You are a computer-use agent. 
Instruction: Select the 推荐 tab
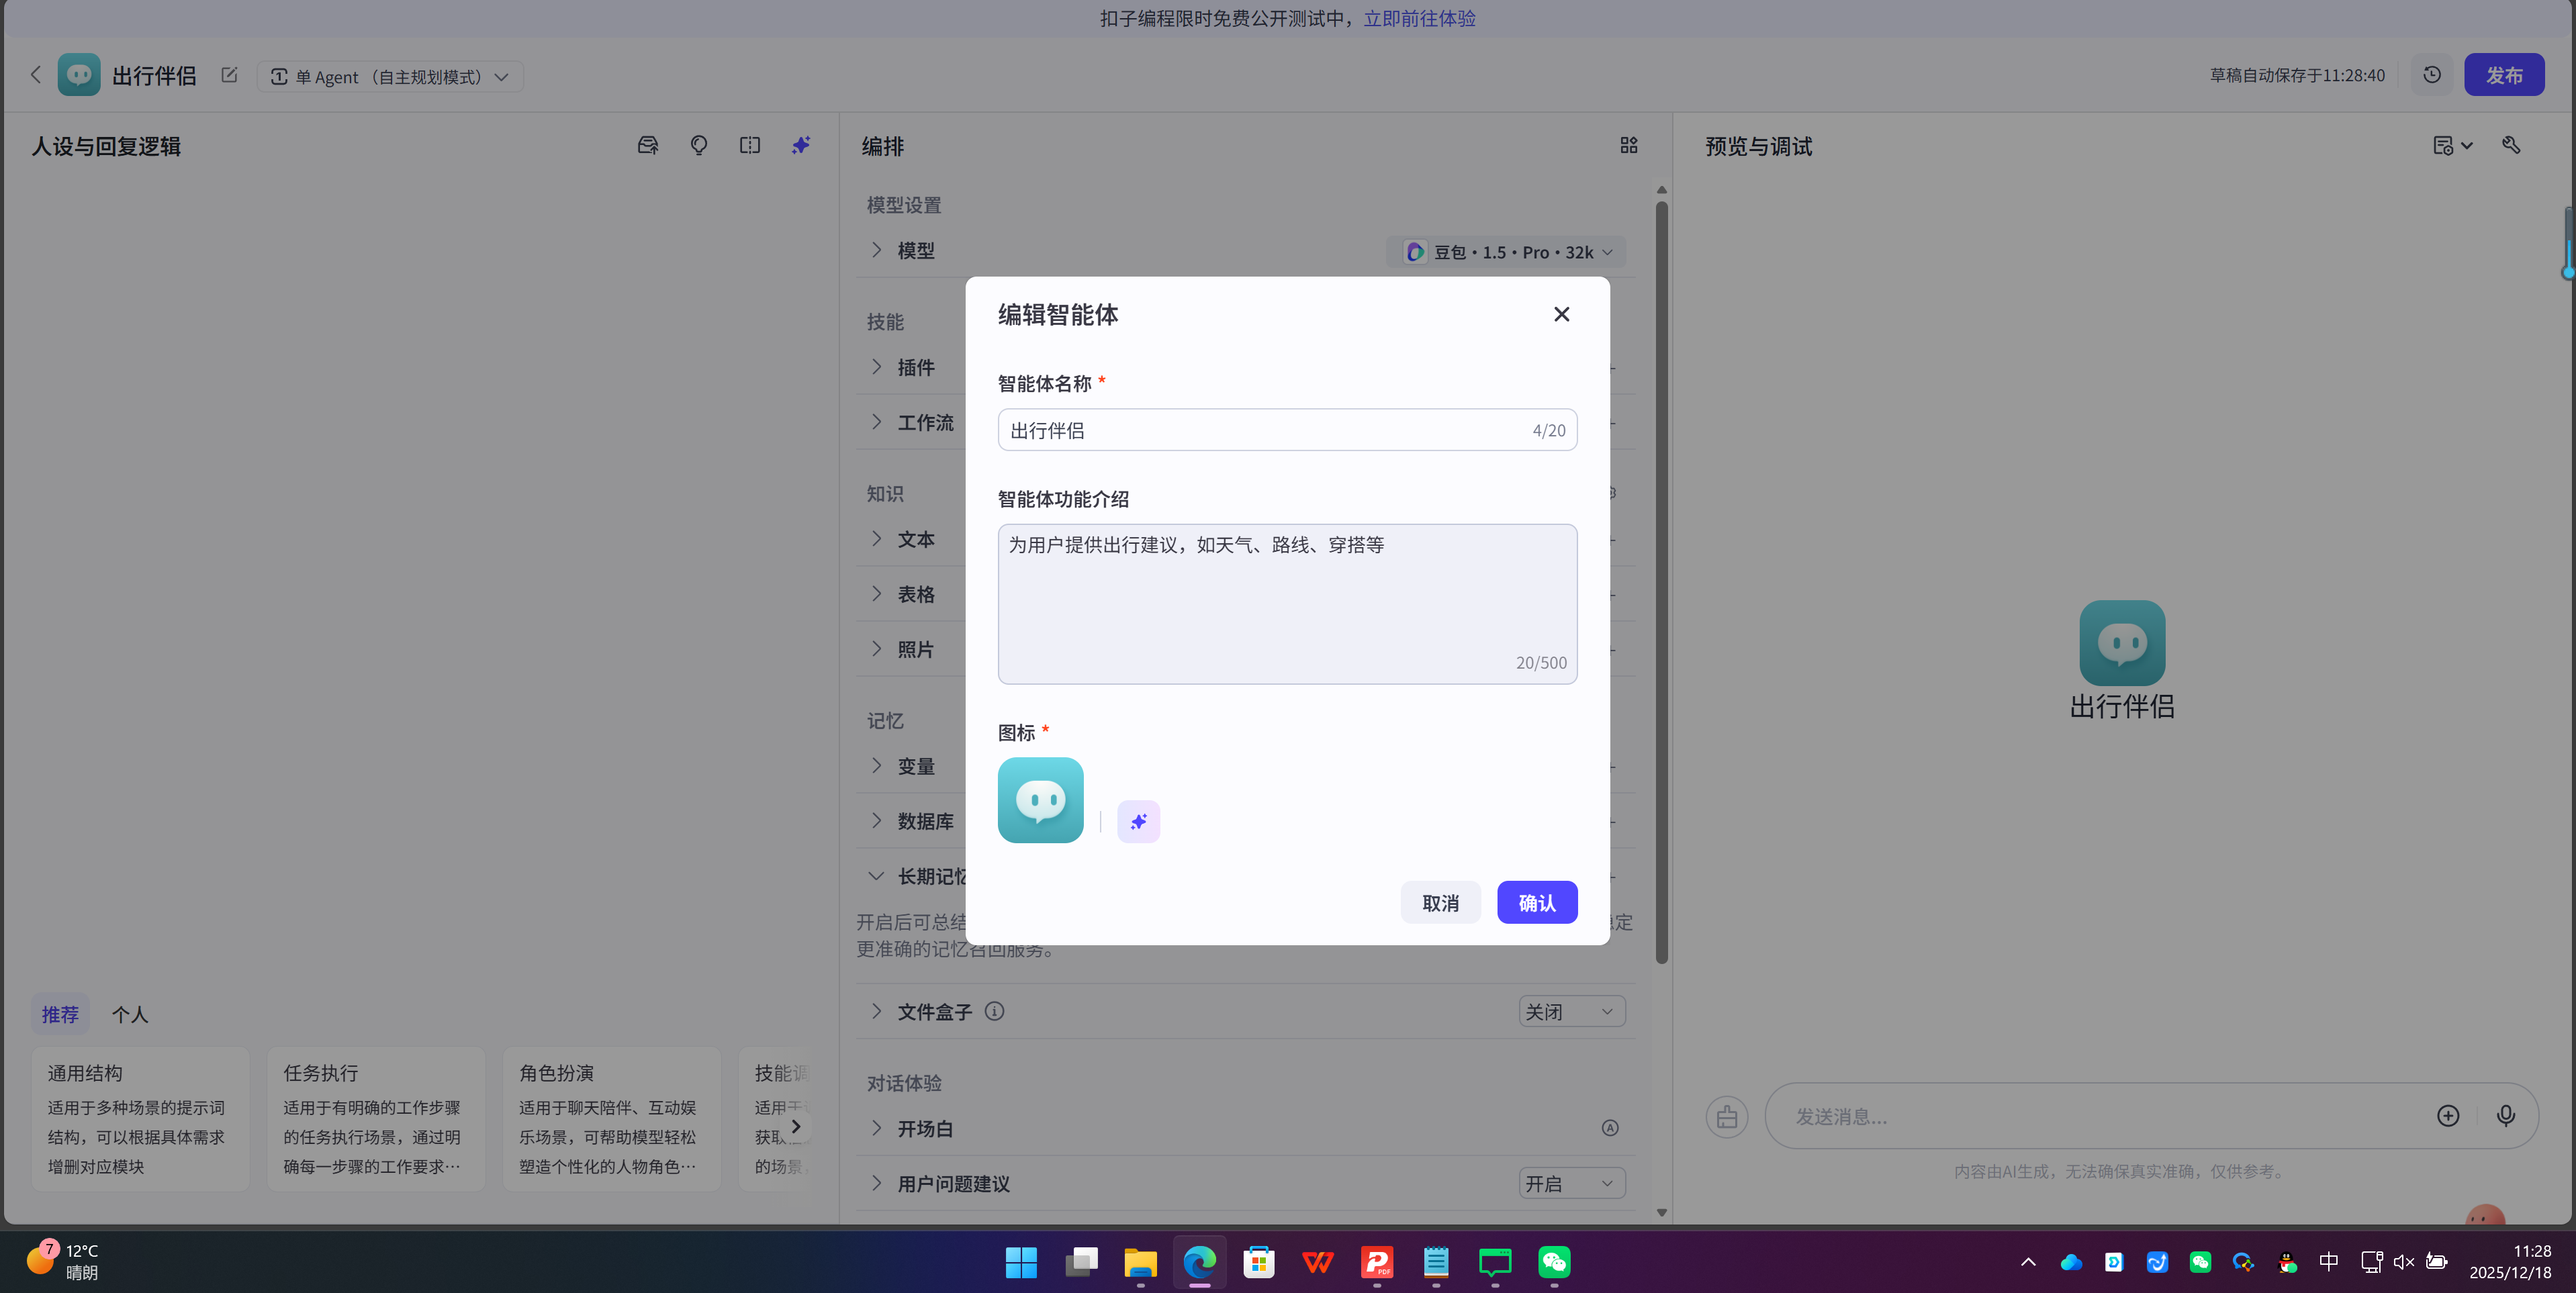click(60, 1014)
